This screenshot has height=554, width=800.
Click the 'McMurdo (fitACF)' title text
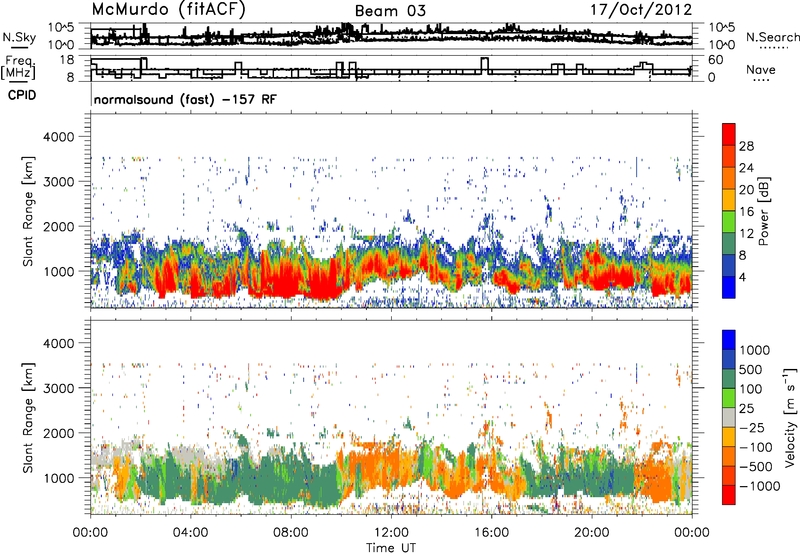tap(168, 10)
